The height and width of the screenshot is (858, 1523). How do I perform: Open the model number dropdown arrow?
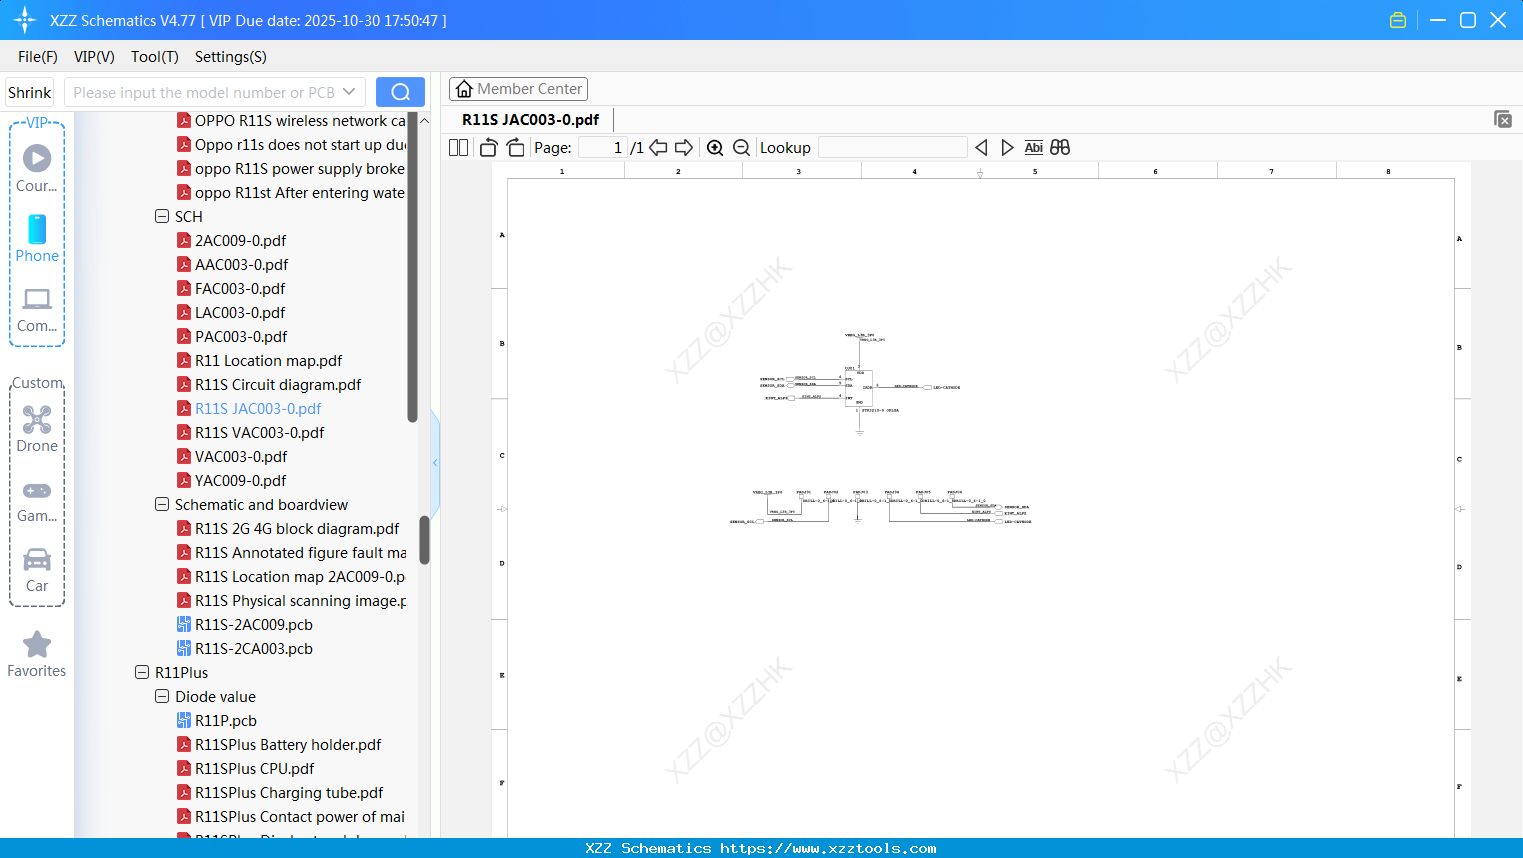click(349, 92)
